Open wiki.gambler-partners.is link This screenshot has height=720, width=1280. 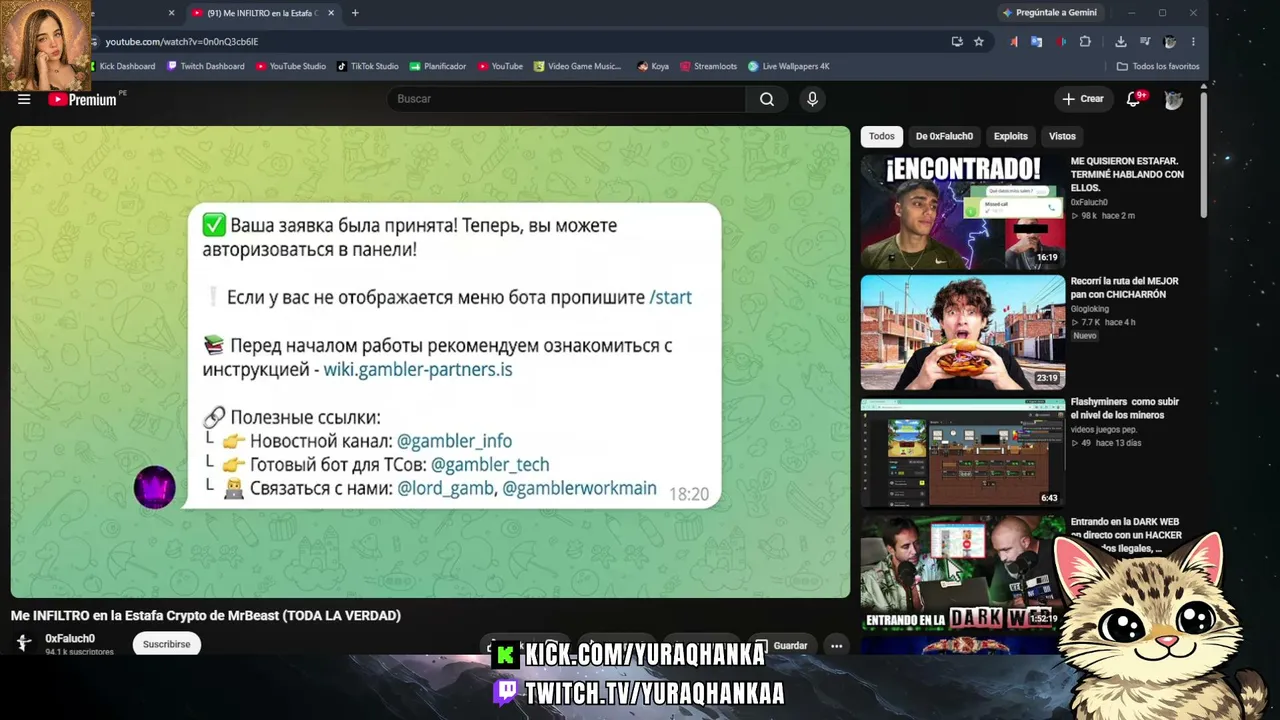click(x=418, y=370)
